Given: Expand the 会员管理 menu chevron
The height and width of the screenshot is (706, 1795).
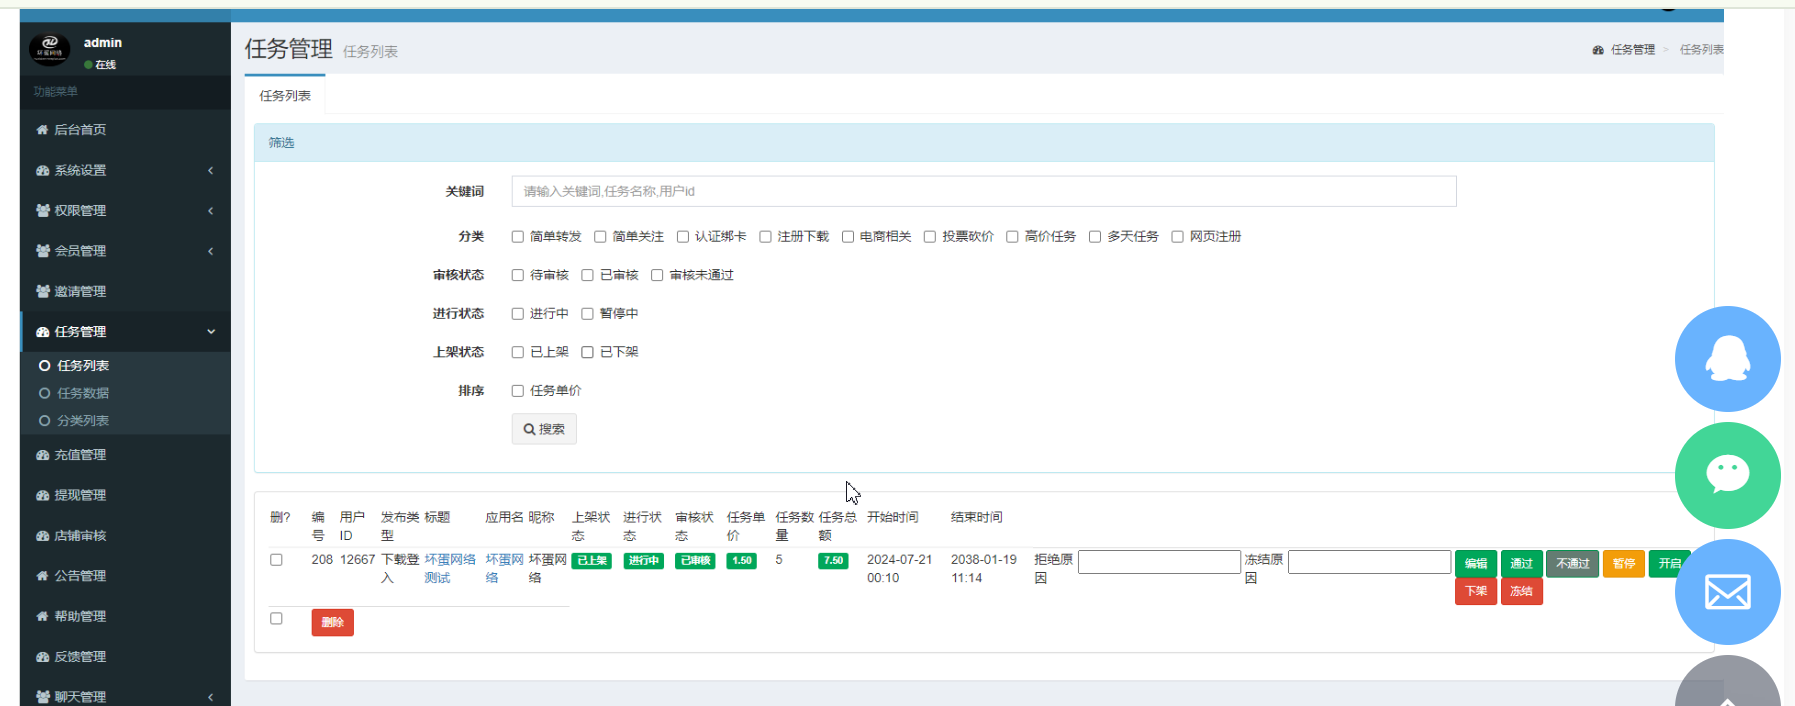Looking at the screenshot, I should (x=211, y=251).
